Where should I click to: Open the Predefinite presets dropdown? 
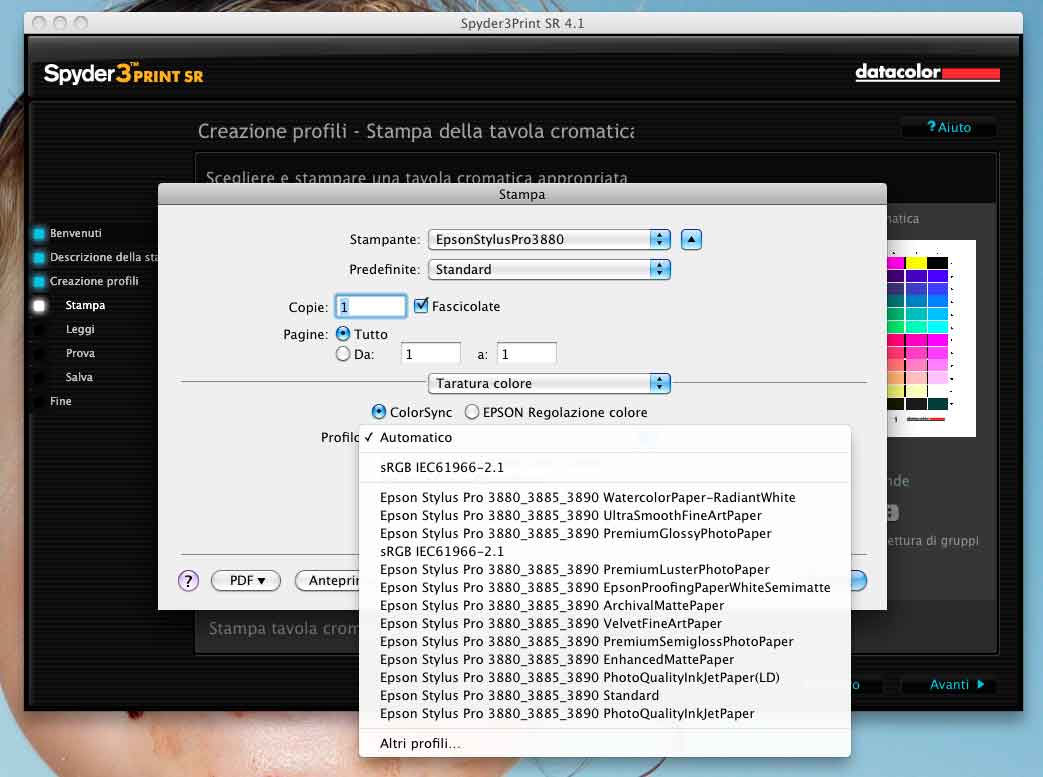point(548,269)
